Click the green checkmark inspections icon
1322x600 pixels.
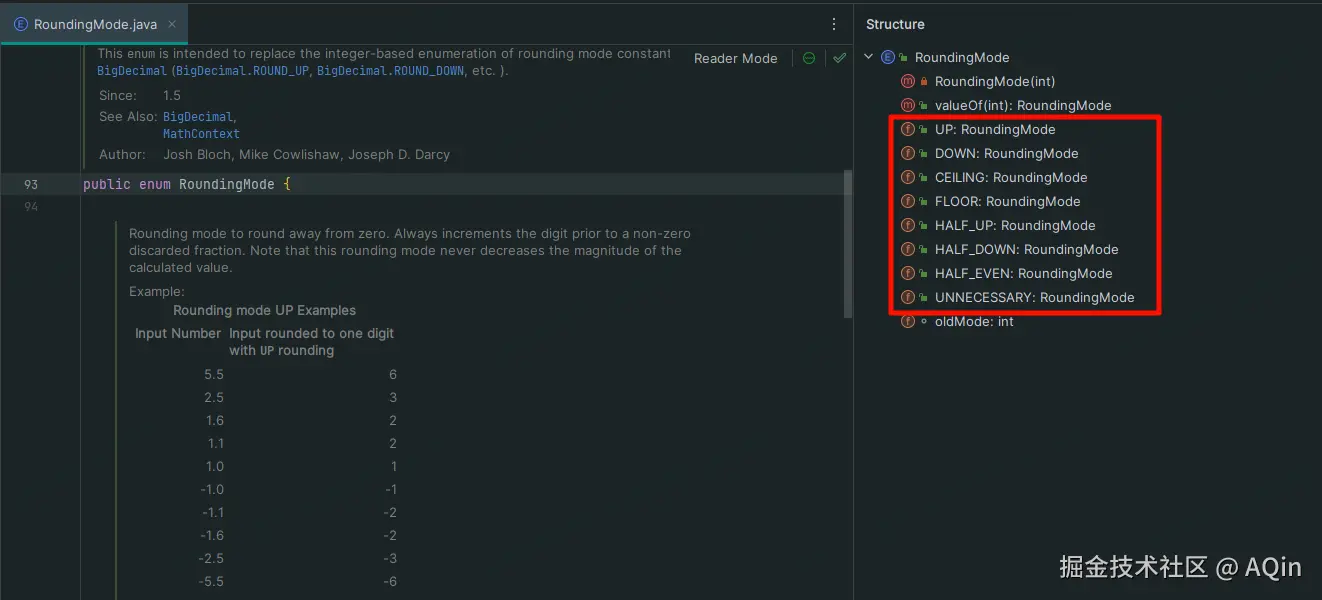click(839, 58)
